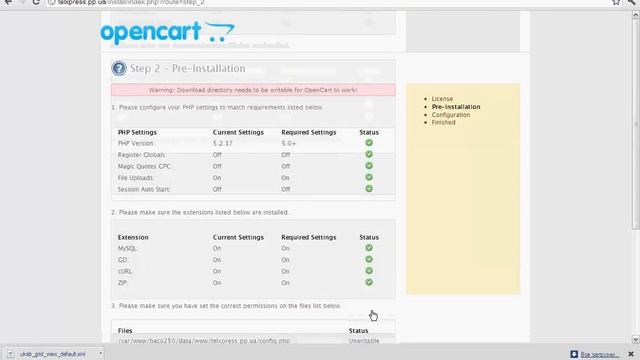Click the Step 2 - Pre-Installation heading

coord(188,68)
